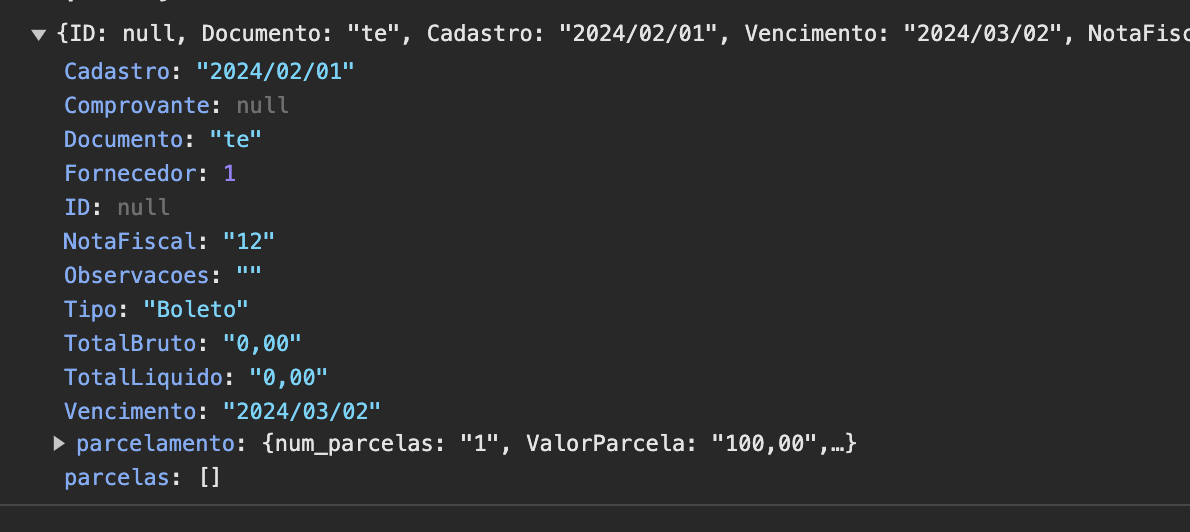Expand the parcelamento object arrow
This screenshot has height=532, width=1190.
point(59,443)
